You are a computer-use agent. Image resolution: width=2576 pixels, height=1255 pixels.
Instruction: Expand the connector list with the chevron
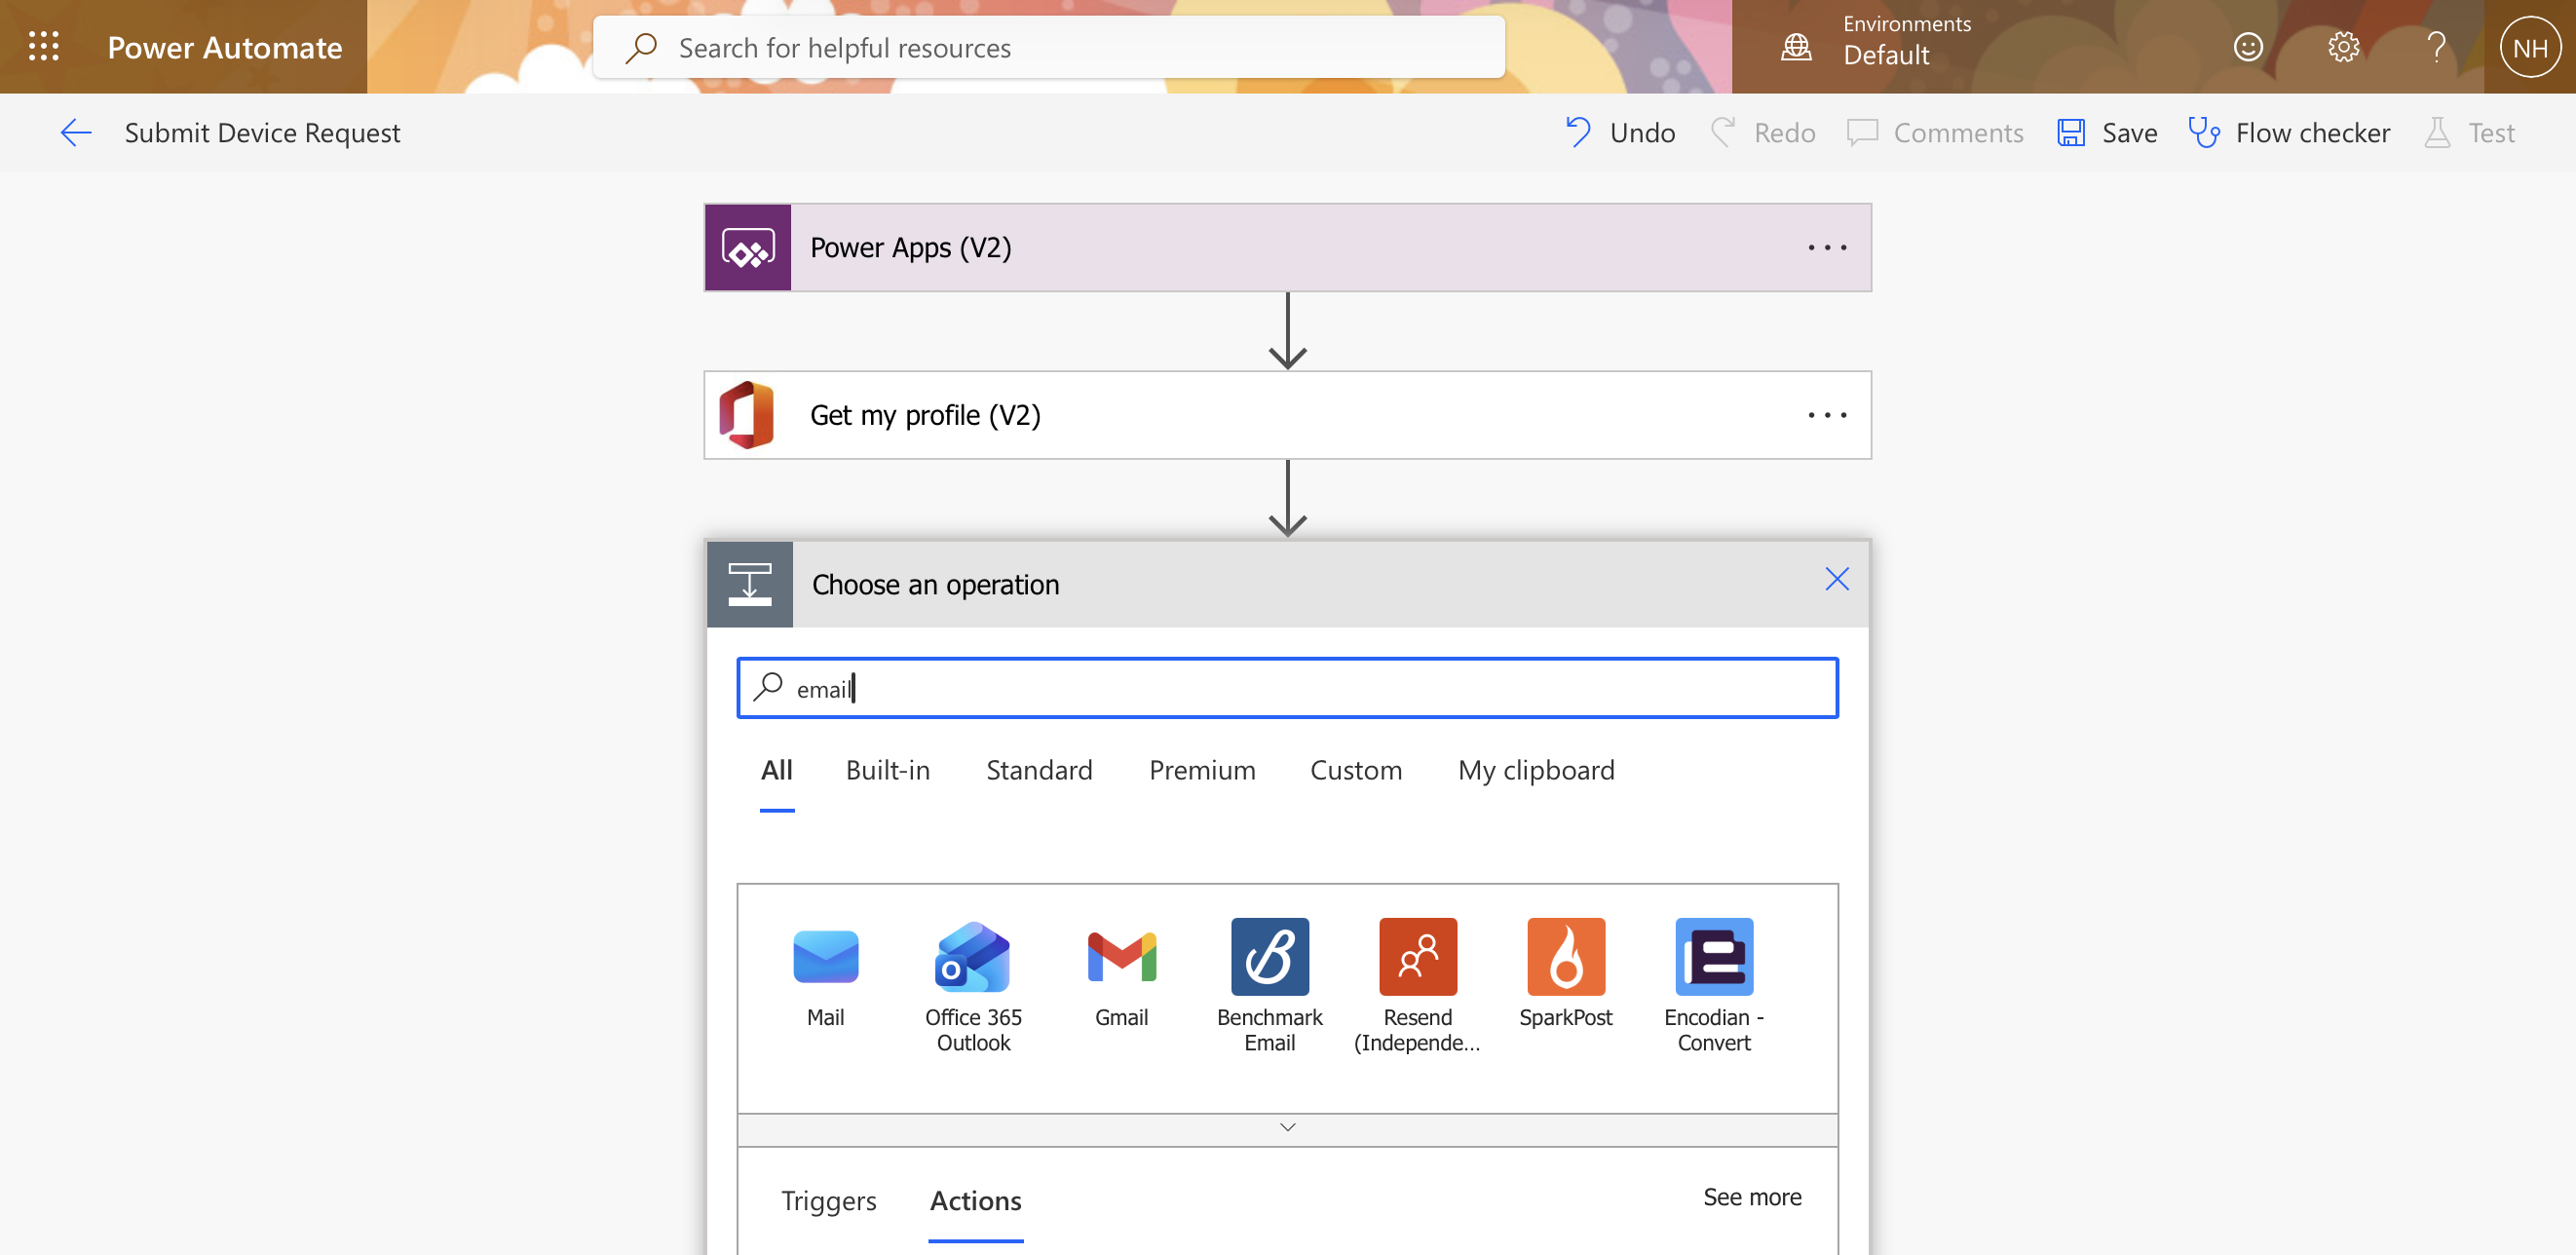(1288, 1129)
